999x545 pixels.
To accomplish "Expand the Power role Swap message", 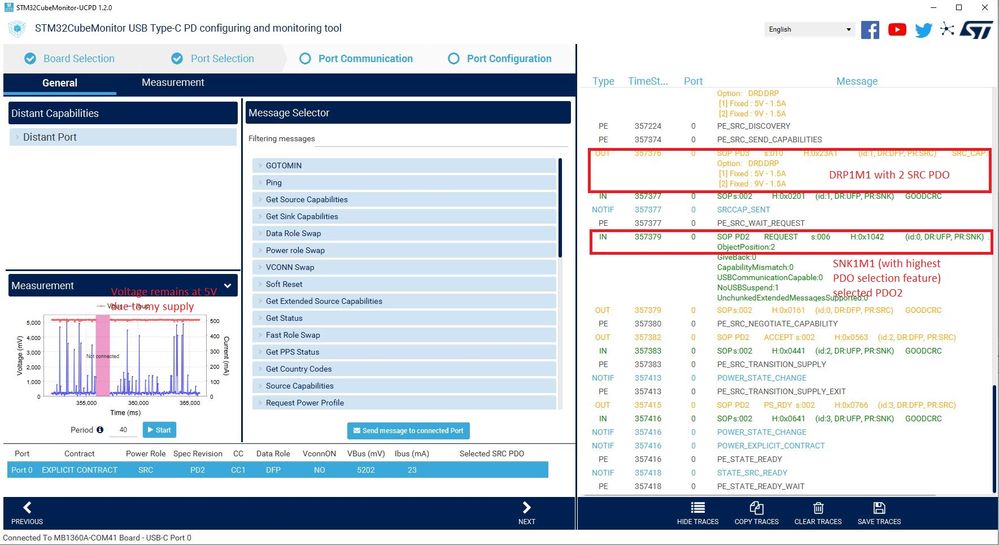I will pos(405,250).
